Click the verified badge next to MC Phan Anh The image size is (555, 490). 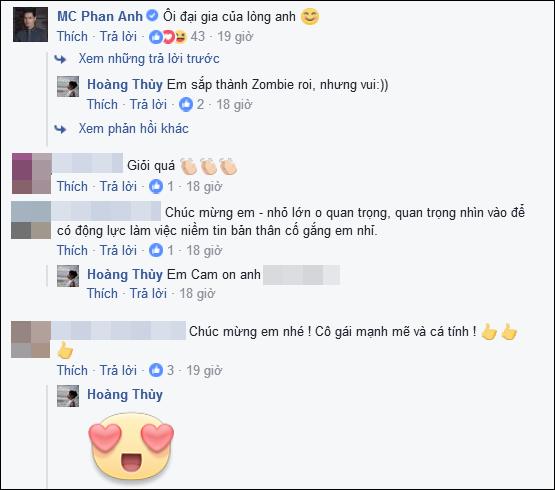tap(152, 16)
